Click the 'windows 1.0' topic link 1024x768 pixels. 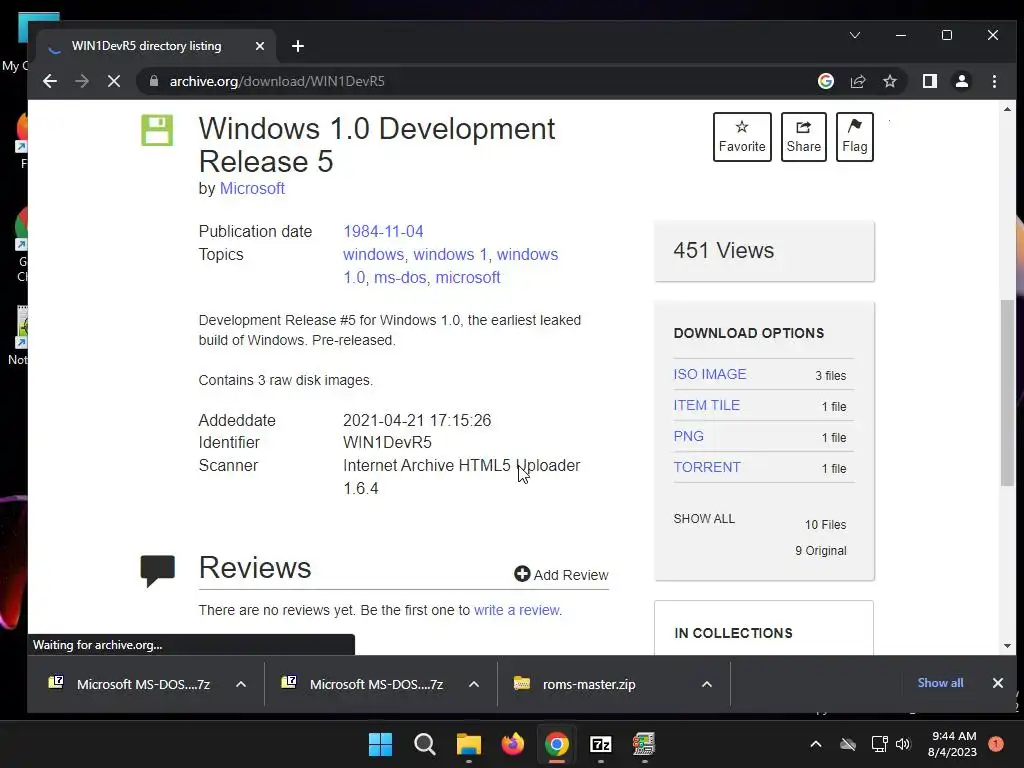(x=451, y=266)
